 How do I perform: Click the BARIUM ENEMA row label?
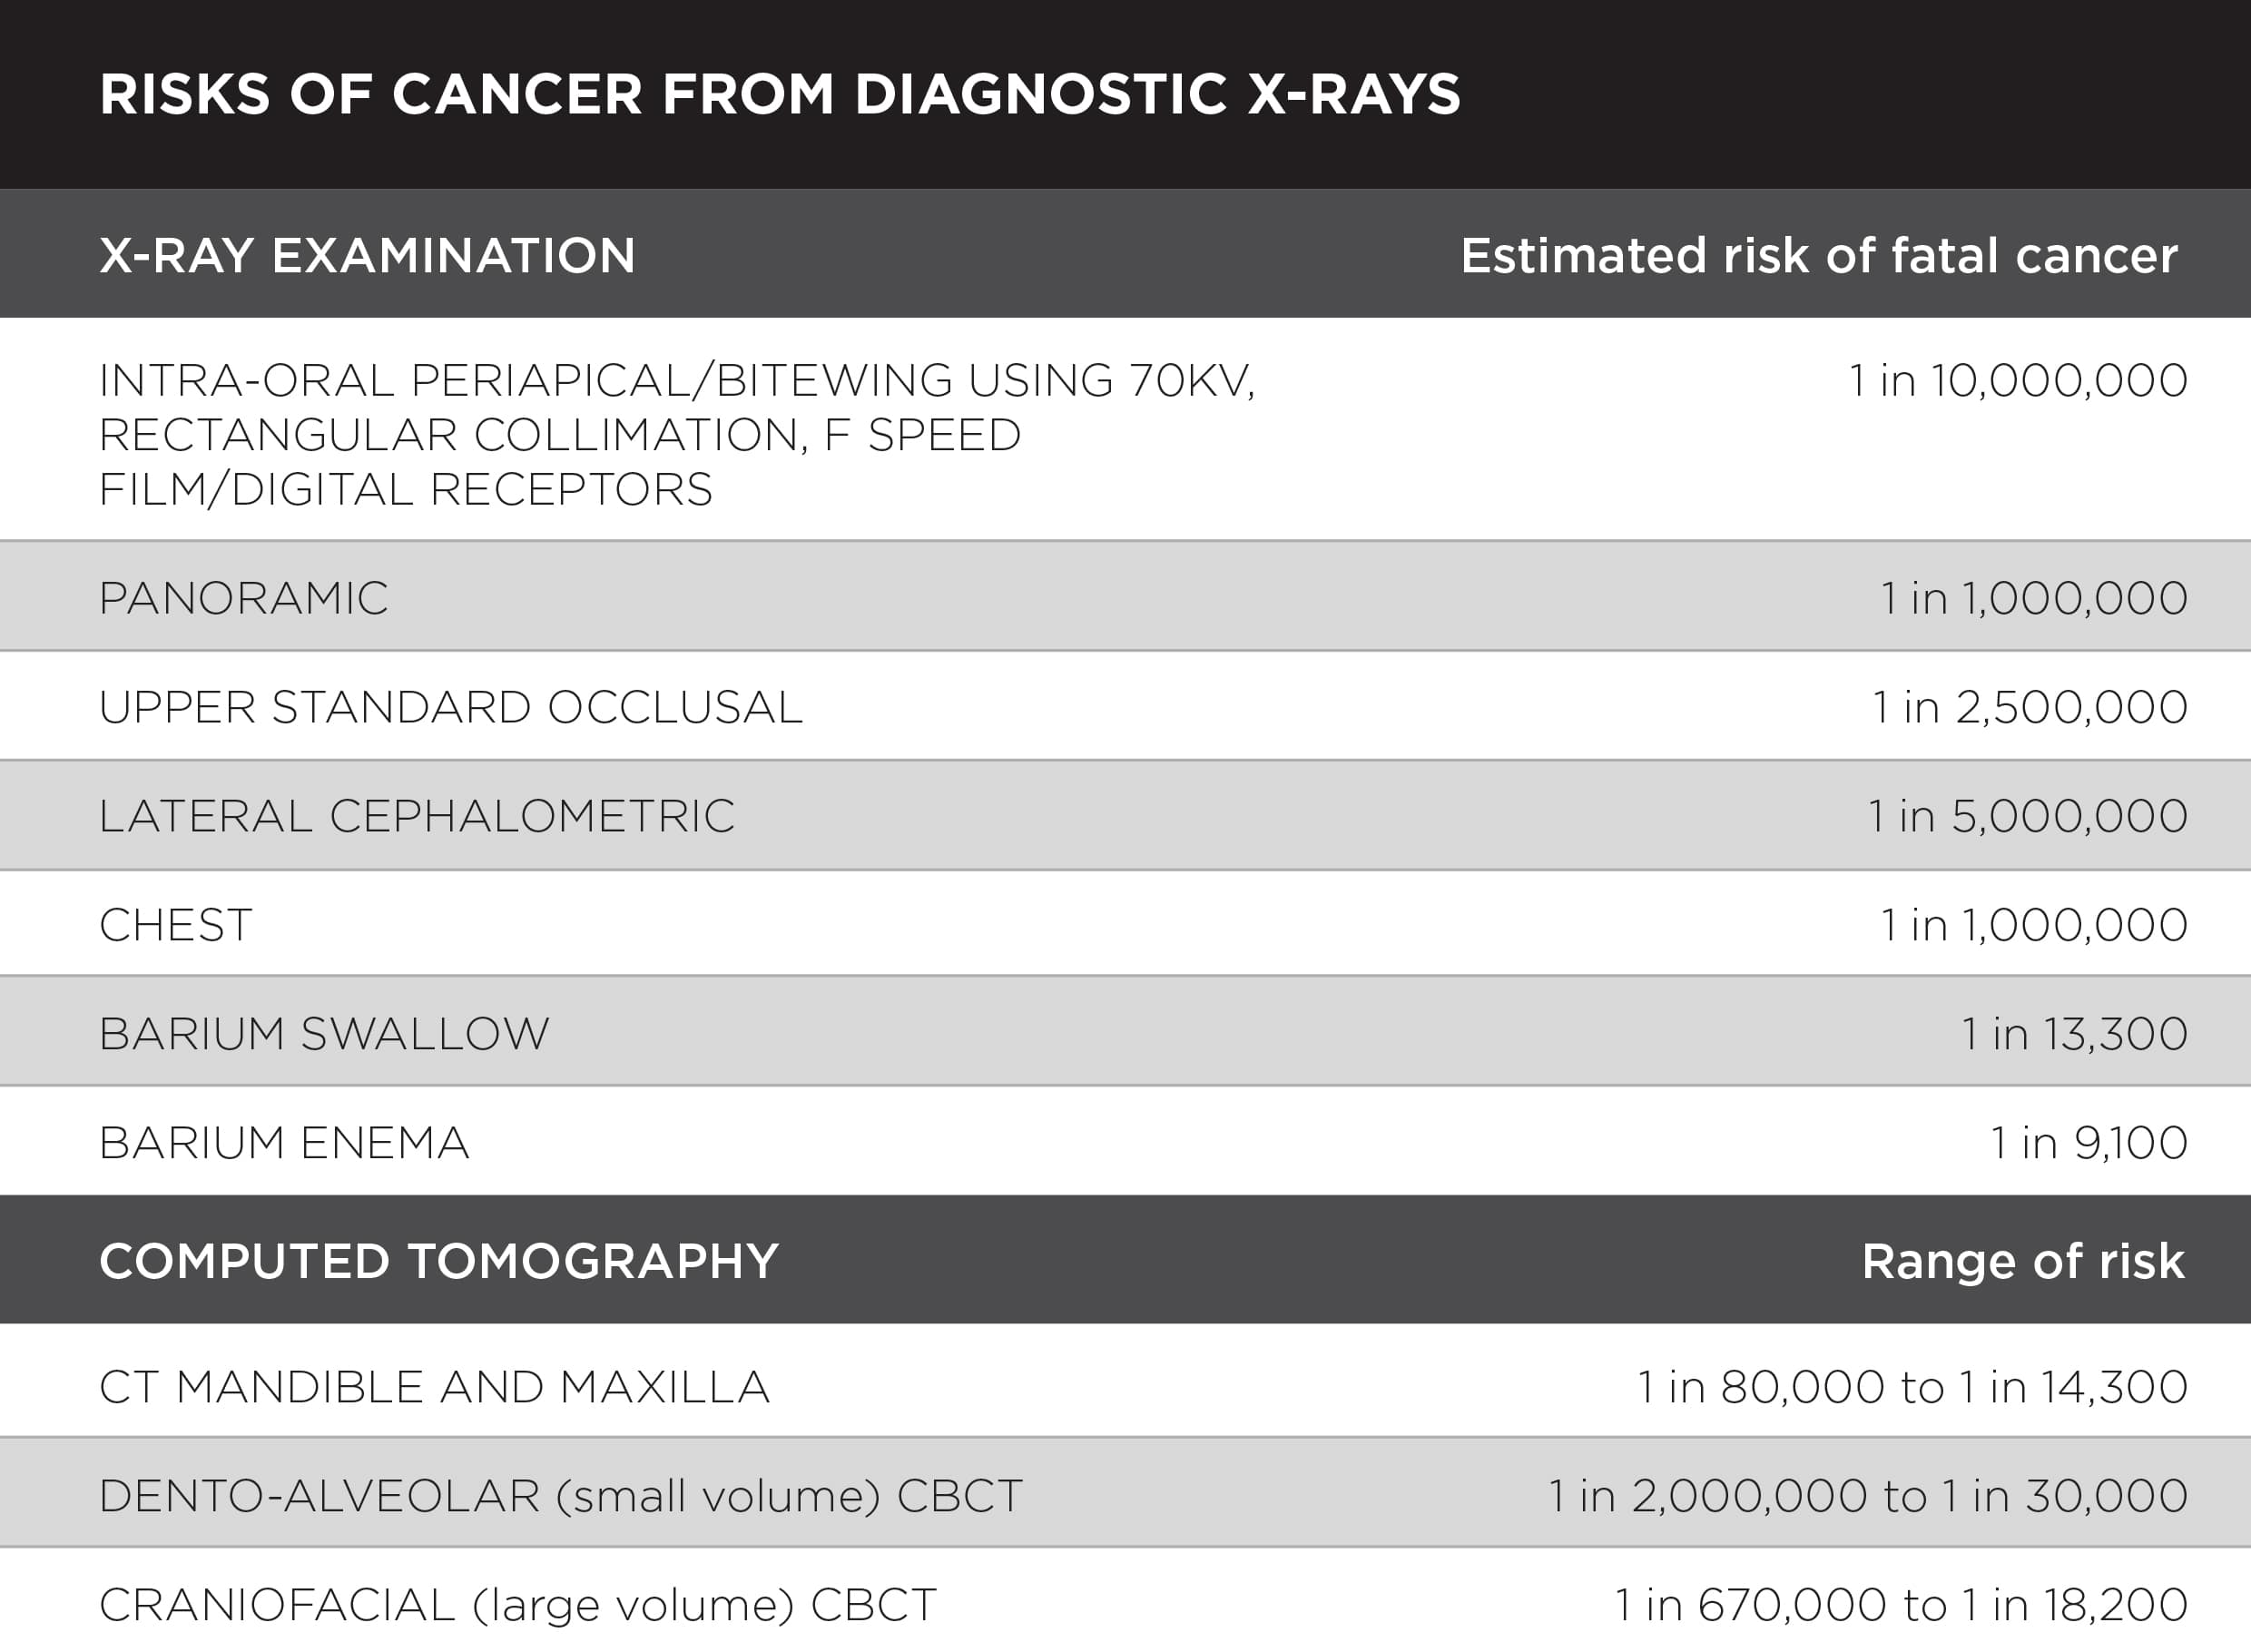(284, 1143)
